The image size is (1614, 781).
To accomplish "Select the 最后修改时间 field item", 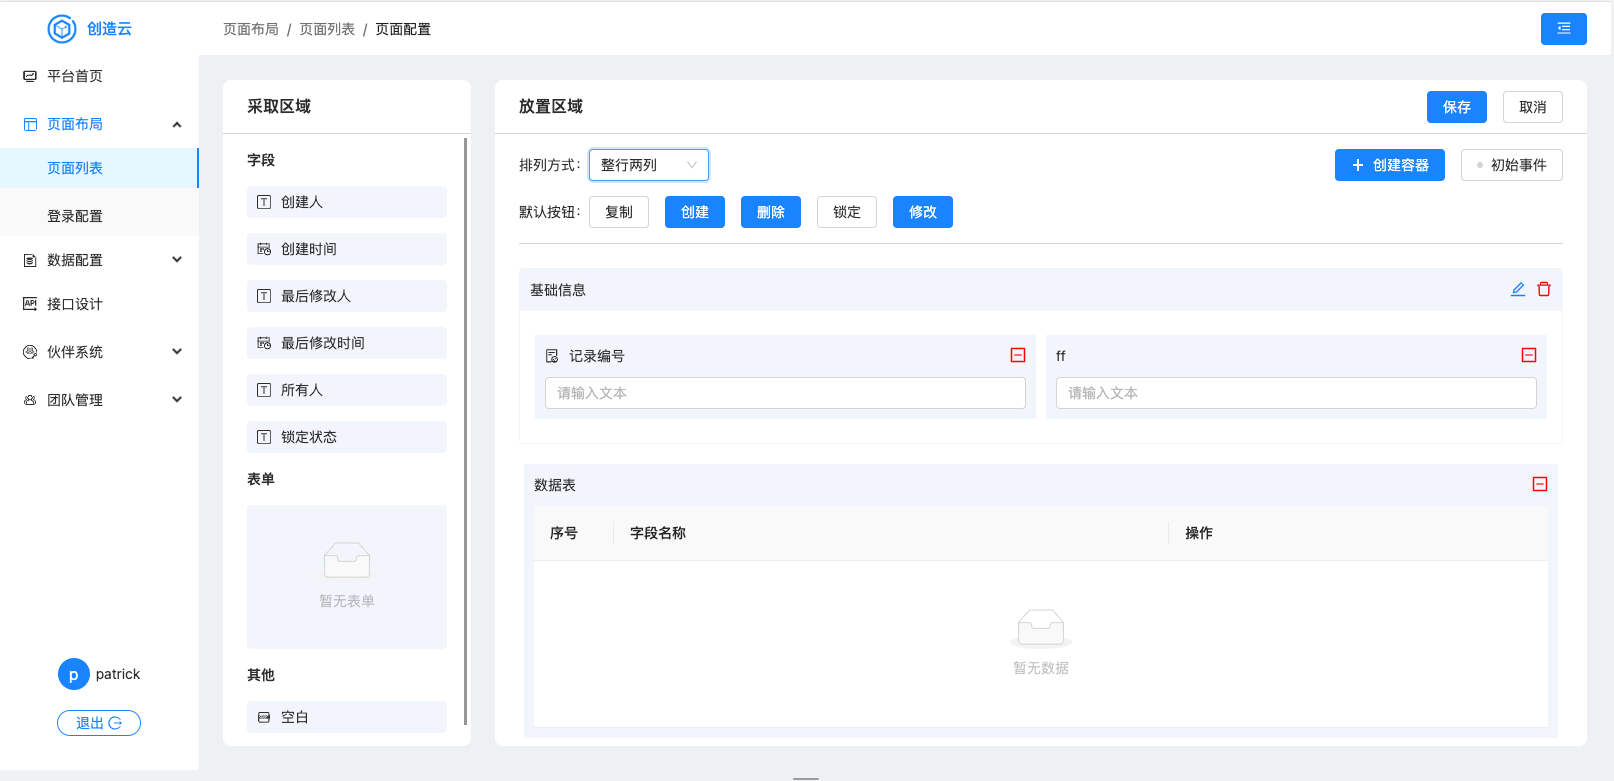I will pyautogui.click(x=347, y=343).
